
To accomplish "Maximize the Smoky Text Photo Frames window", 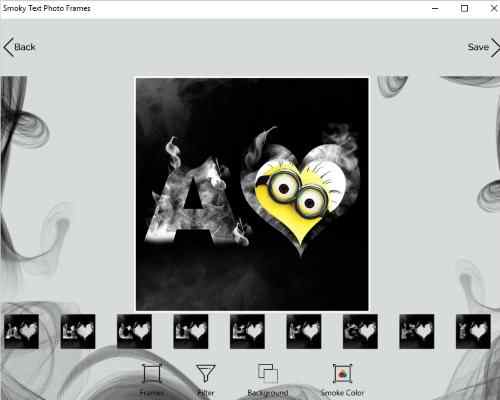I will (x=464, y=9).
